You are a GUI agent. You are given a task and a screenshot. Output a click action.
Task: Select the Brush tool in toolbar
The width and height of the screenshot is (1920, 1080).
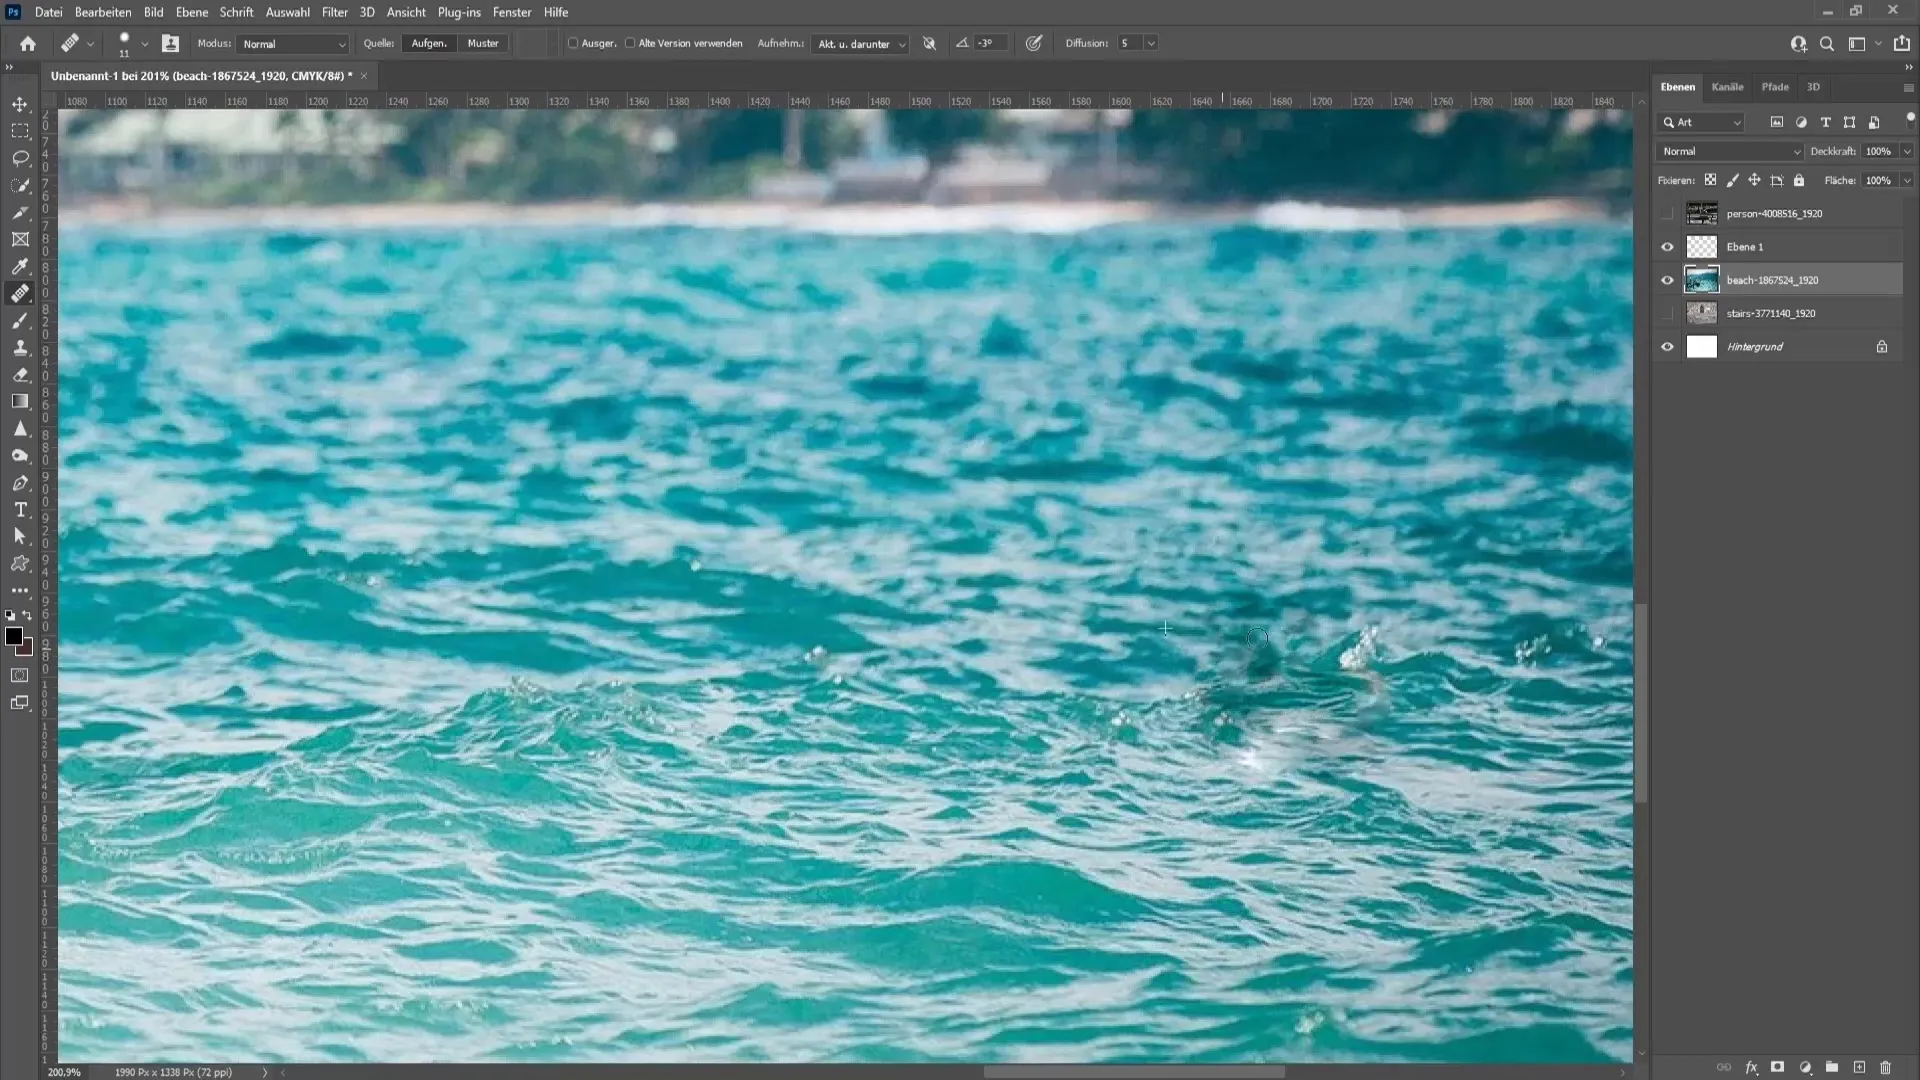pyautogui.click(x=20, y=319)
